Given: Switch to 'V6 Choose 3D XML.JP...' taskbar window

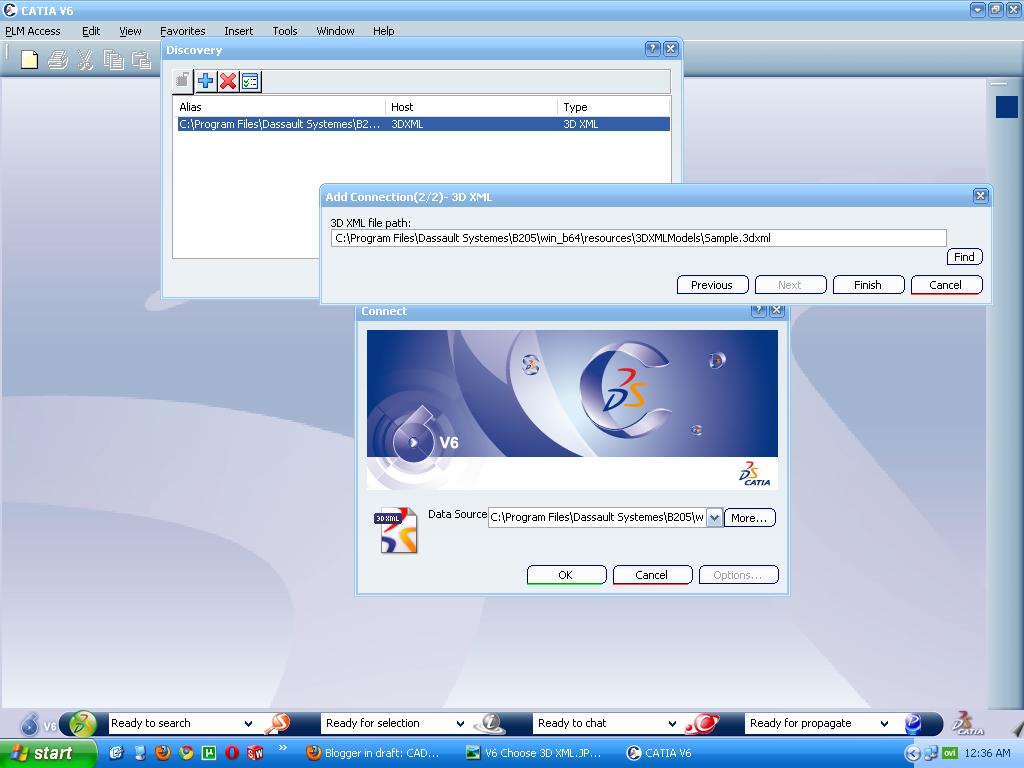Looking at the screenshot, I should (x=534, y=753).
